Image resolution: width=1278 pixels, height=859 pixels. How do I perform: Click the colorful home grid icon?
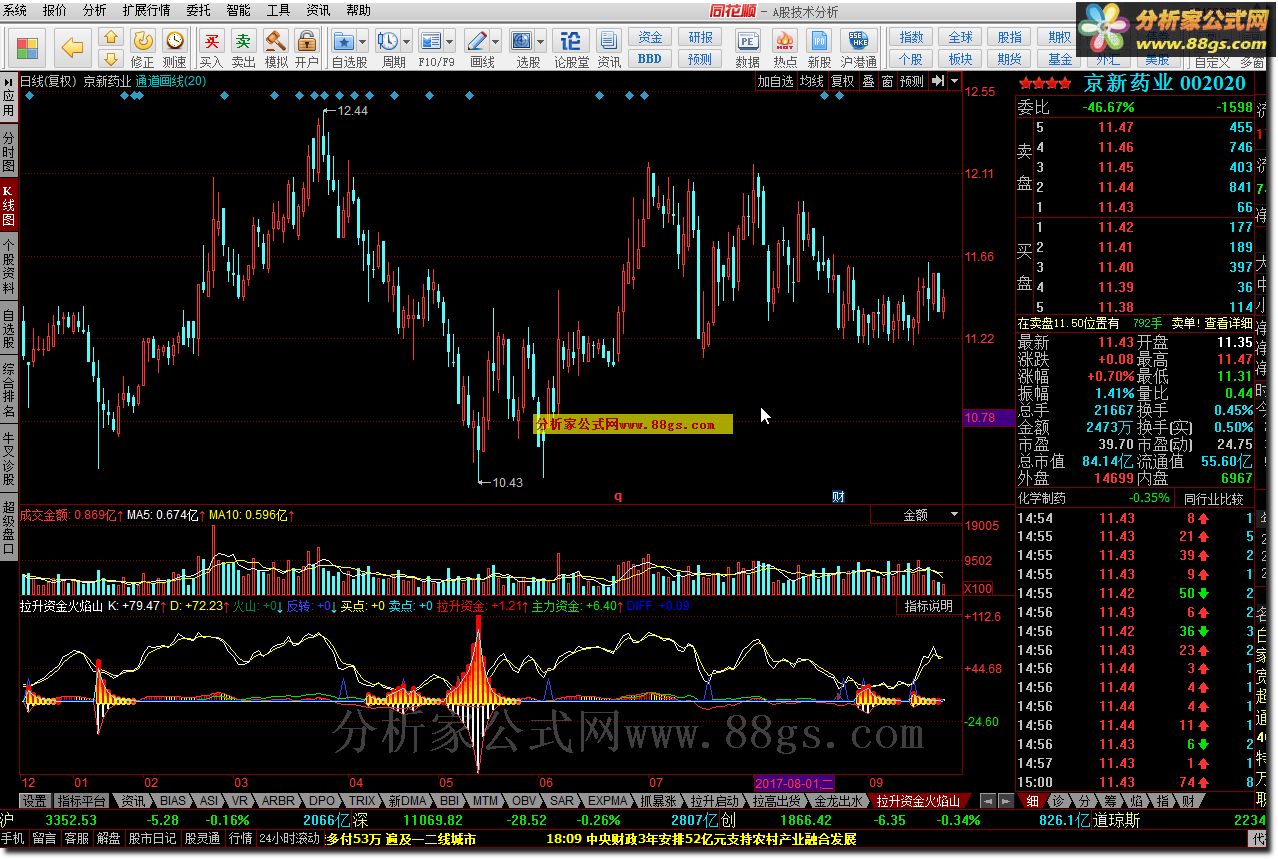coord(27,48)
